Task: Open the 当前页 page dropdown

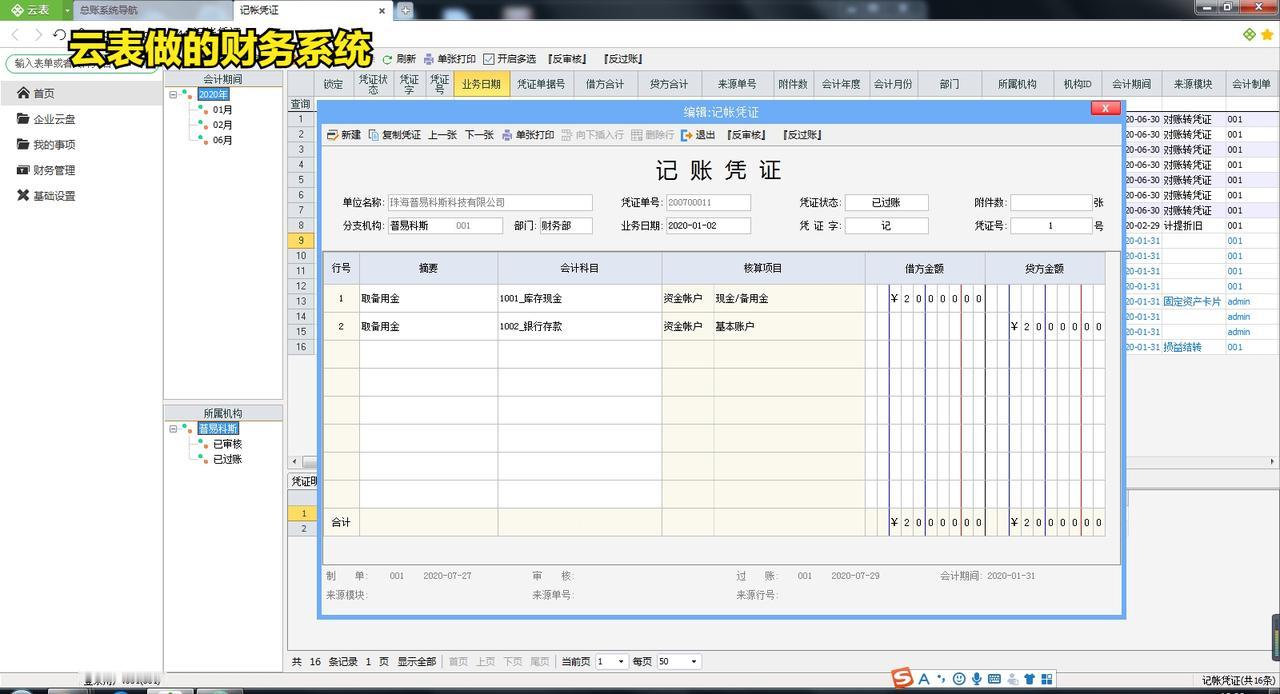Action: (x=621, y=661)
